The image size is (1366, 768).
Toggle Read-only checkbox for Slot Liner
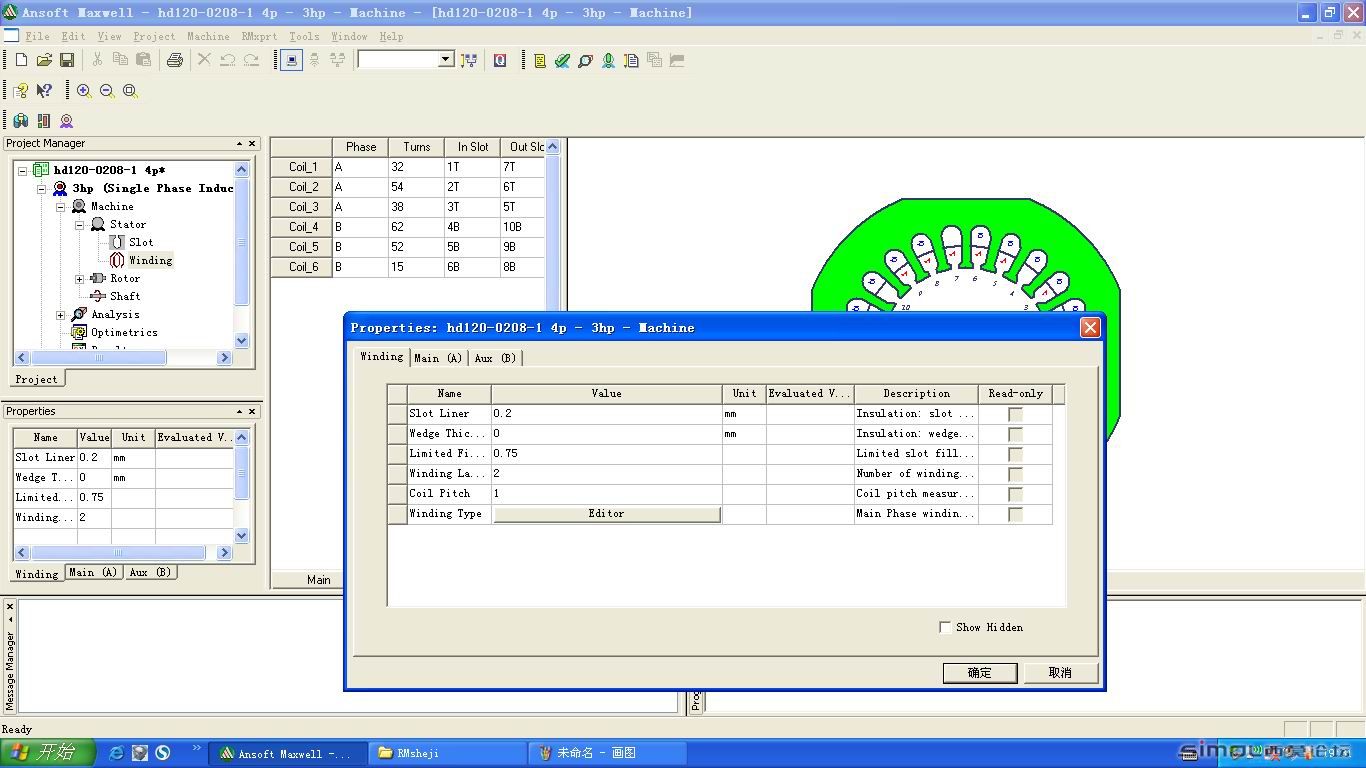[x=1015, y=414]
